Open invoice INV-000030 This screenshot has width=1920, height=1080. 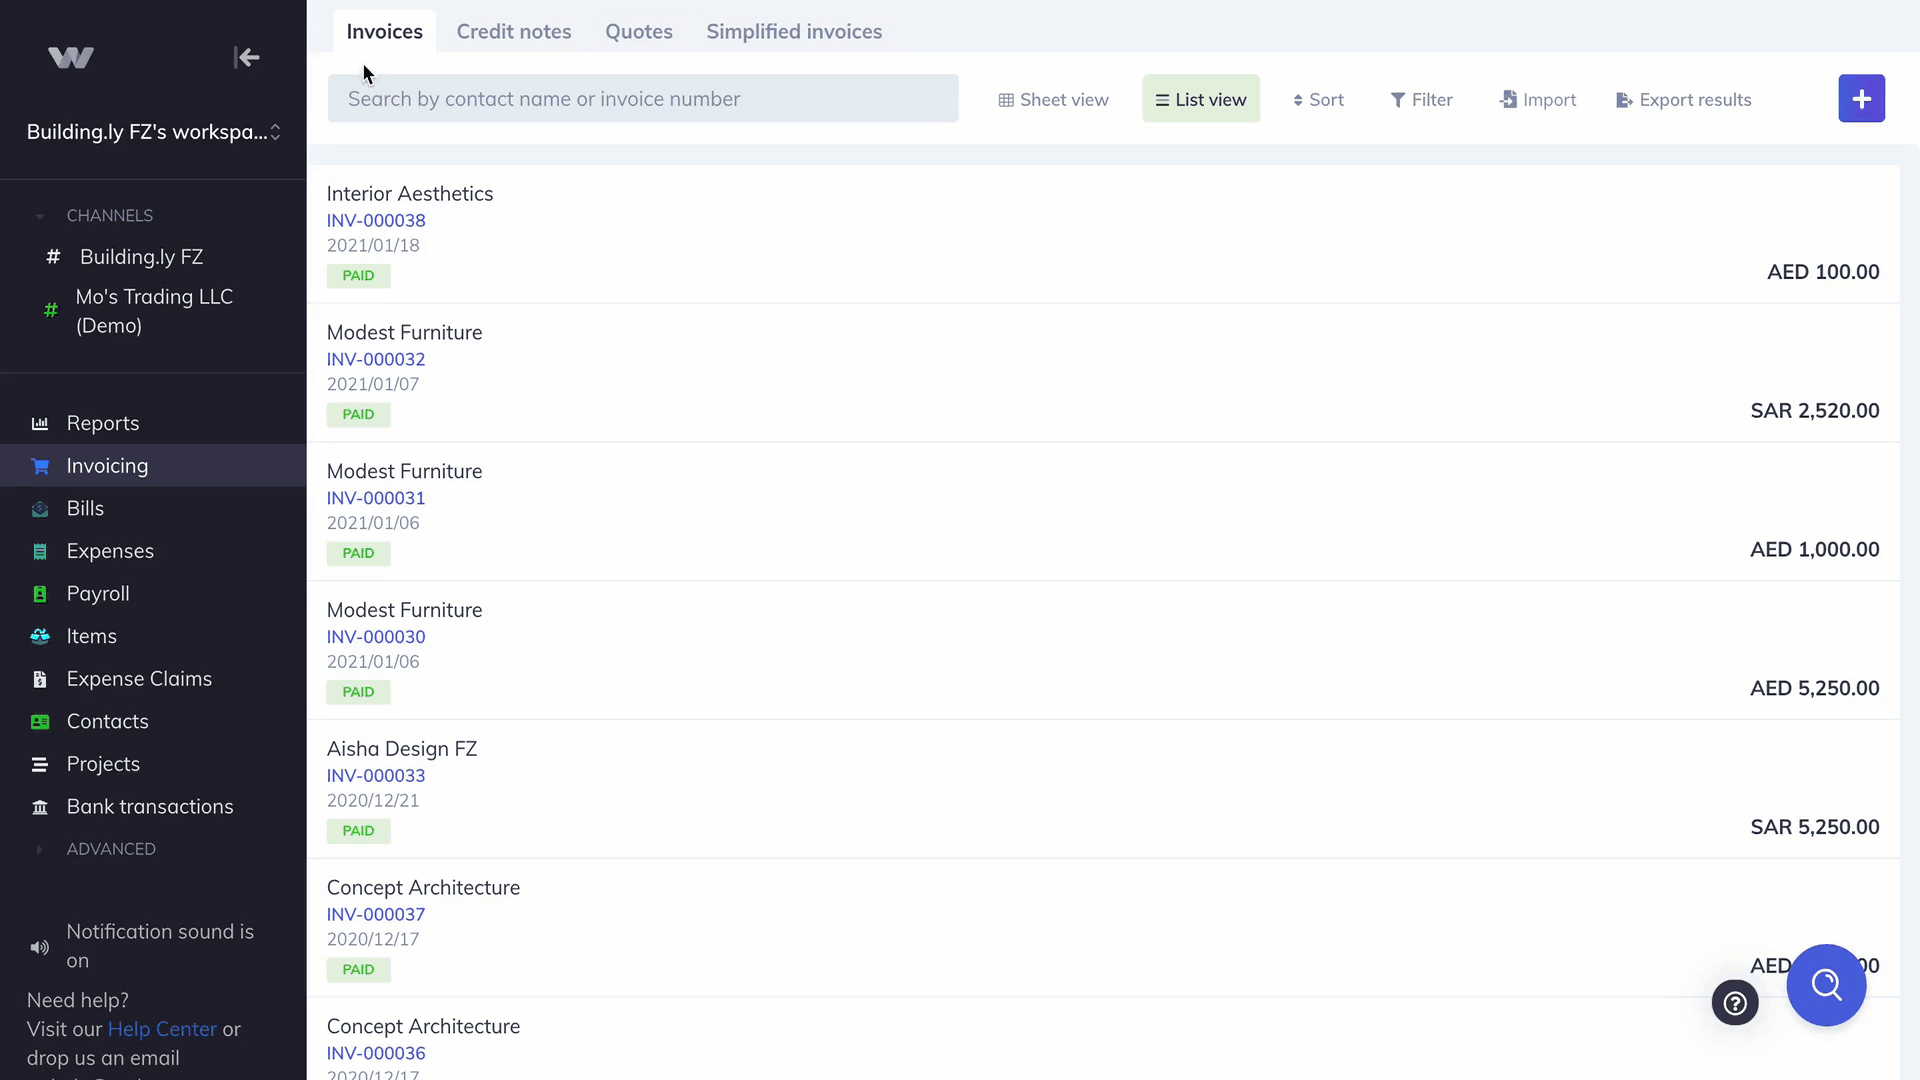pos(376,637)
